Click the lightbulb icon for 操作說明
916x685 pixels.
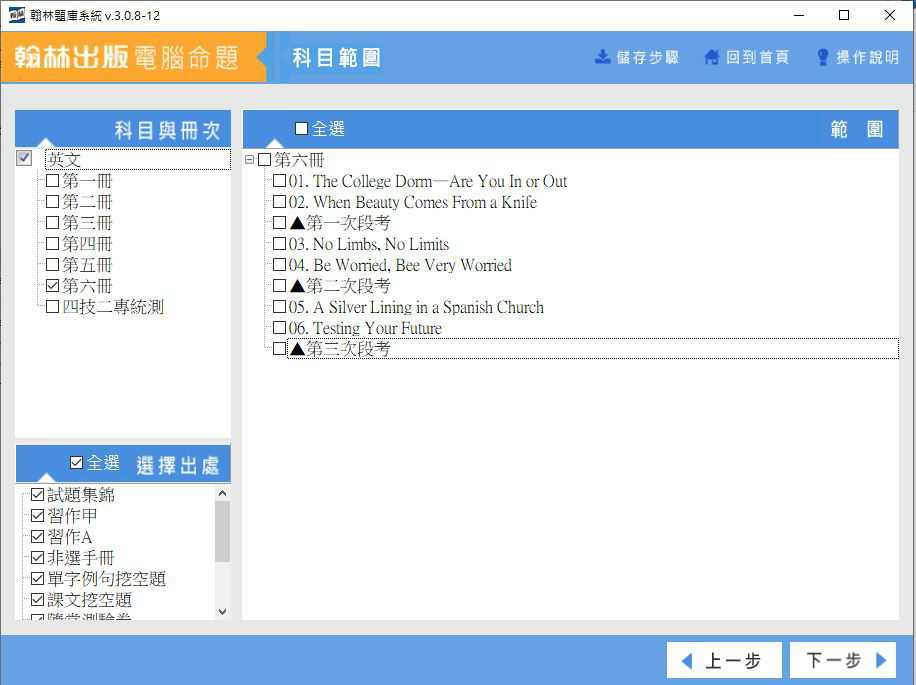[823, 57]
